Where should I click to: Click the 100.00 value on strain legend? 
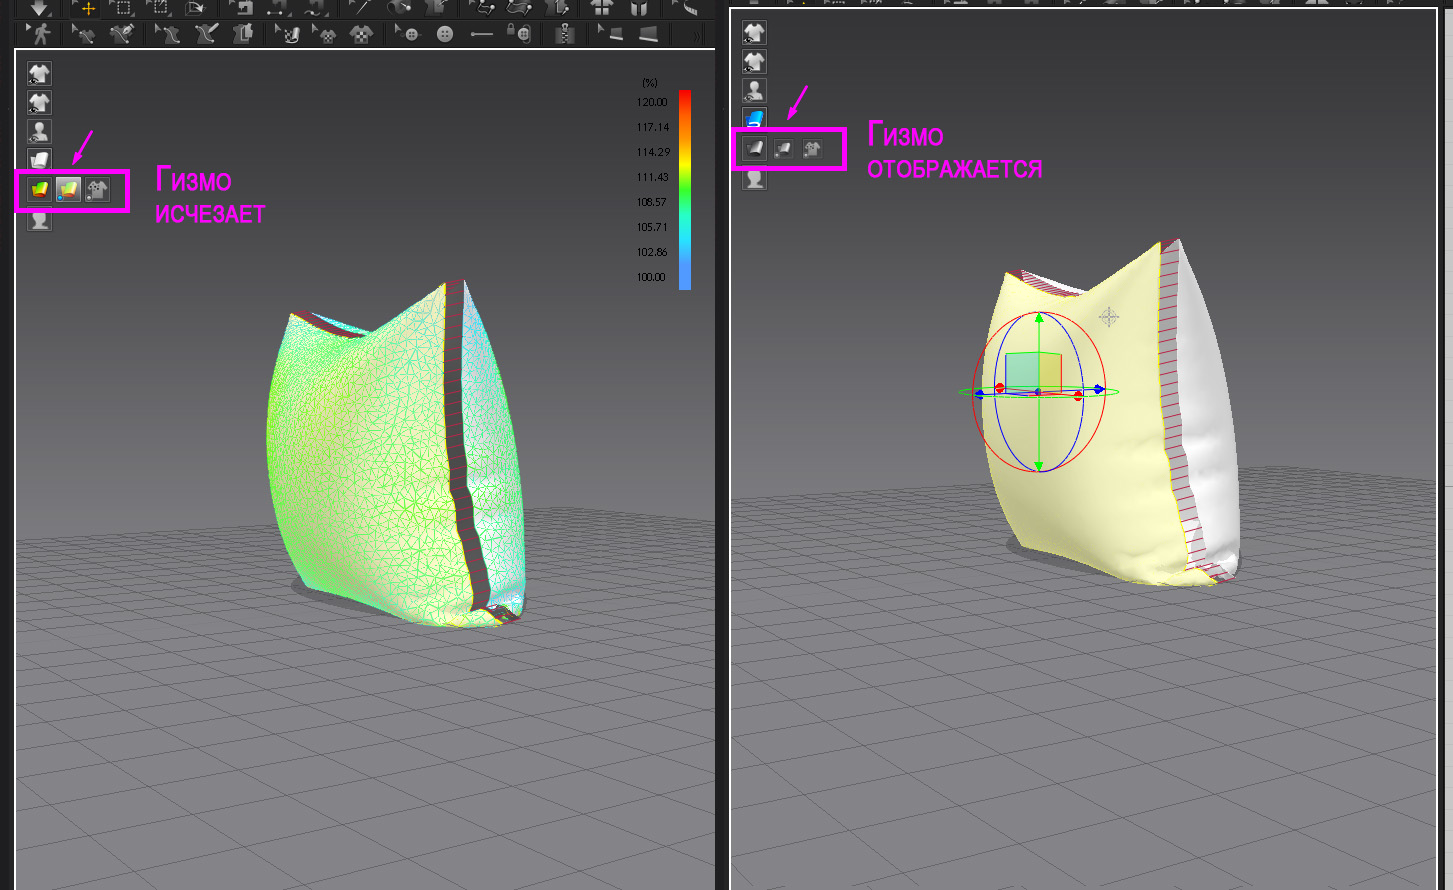click(x=652, y=277)
